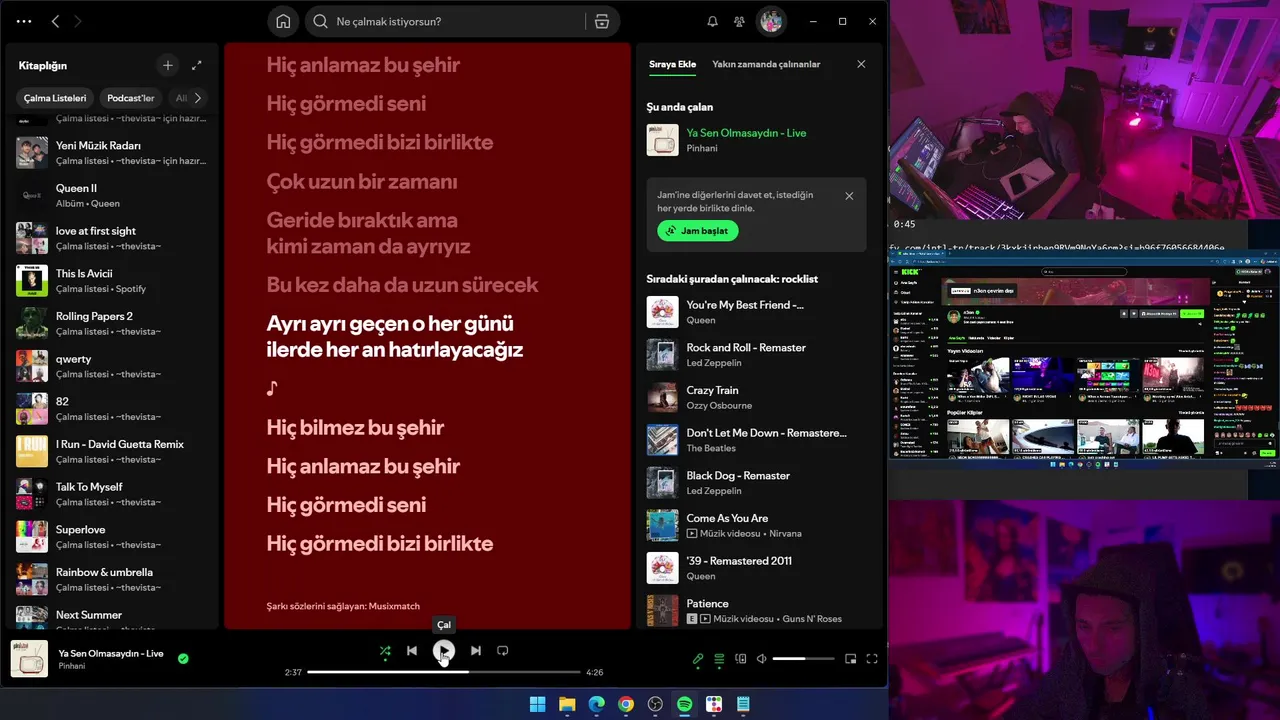Open File Explorer from the taskbar

pyautogui.click(x=567, y=704)
